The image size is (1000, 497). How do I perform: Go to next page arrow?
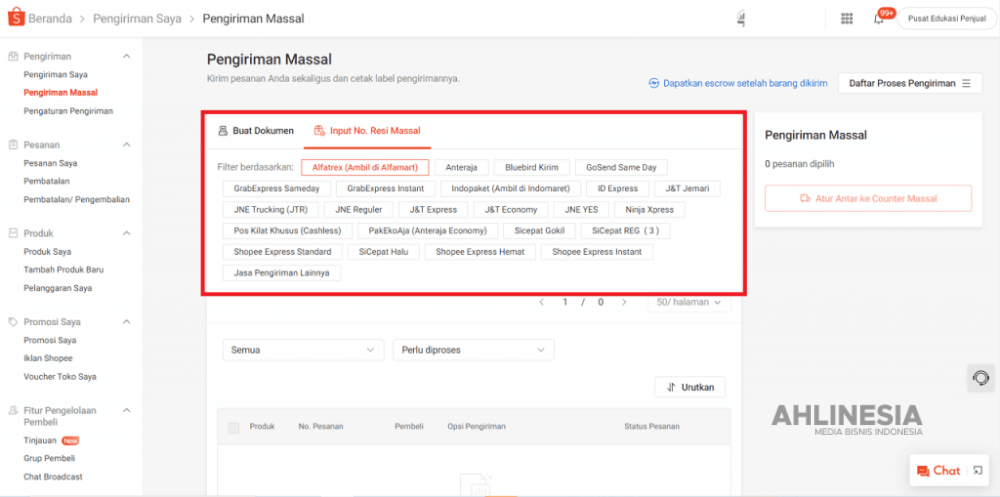click(x=624, y=302)
